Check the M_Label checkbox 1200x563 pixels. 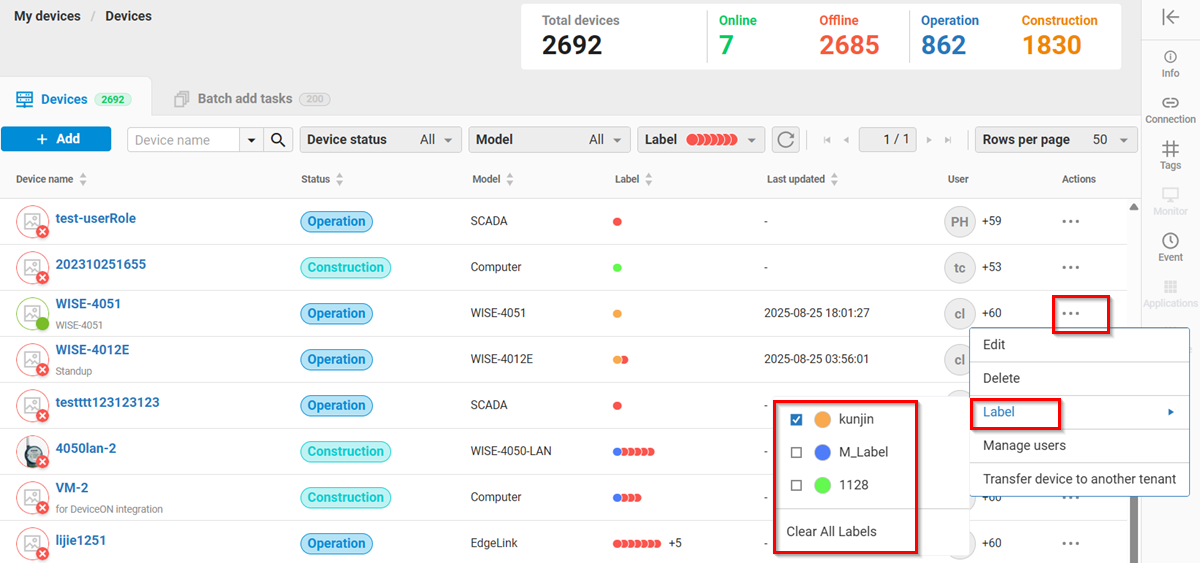(x=797, y=453)
